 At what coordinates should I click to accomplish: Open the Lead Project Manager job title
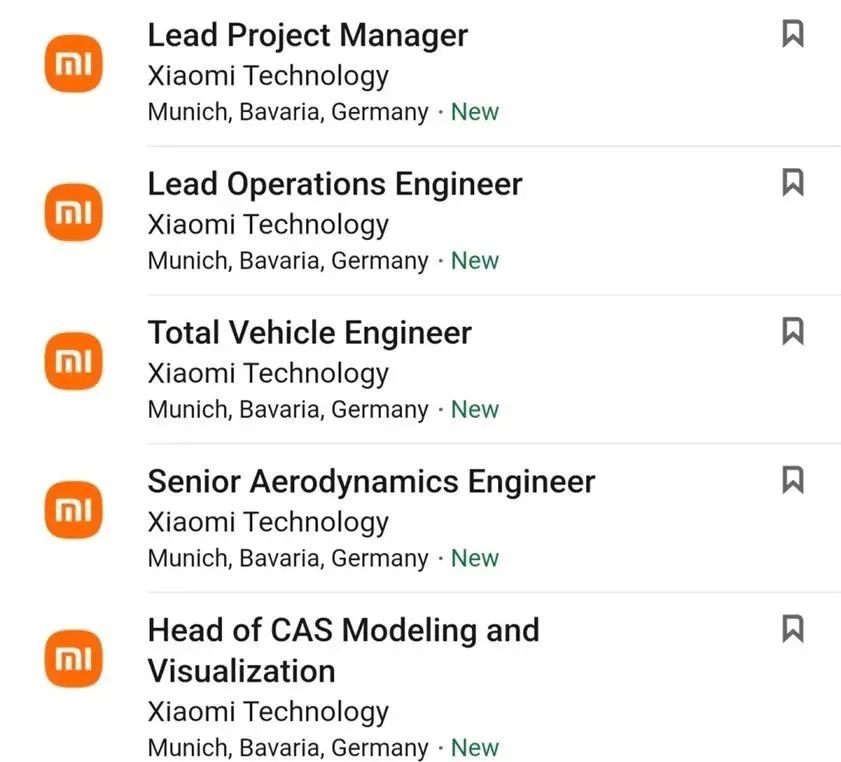308,36
